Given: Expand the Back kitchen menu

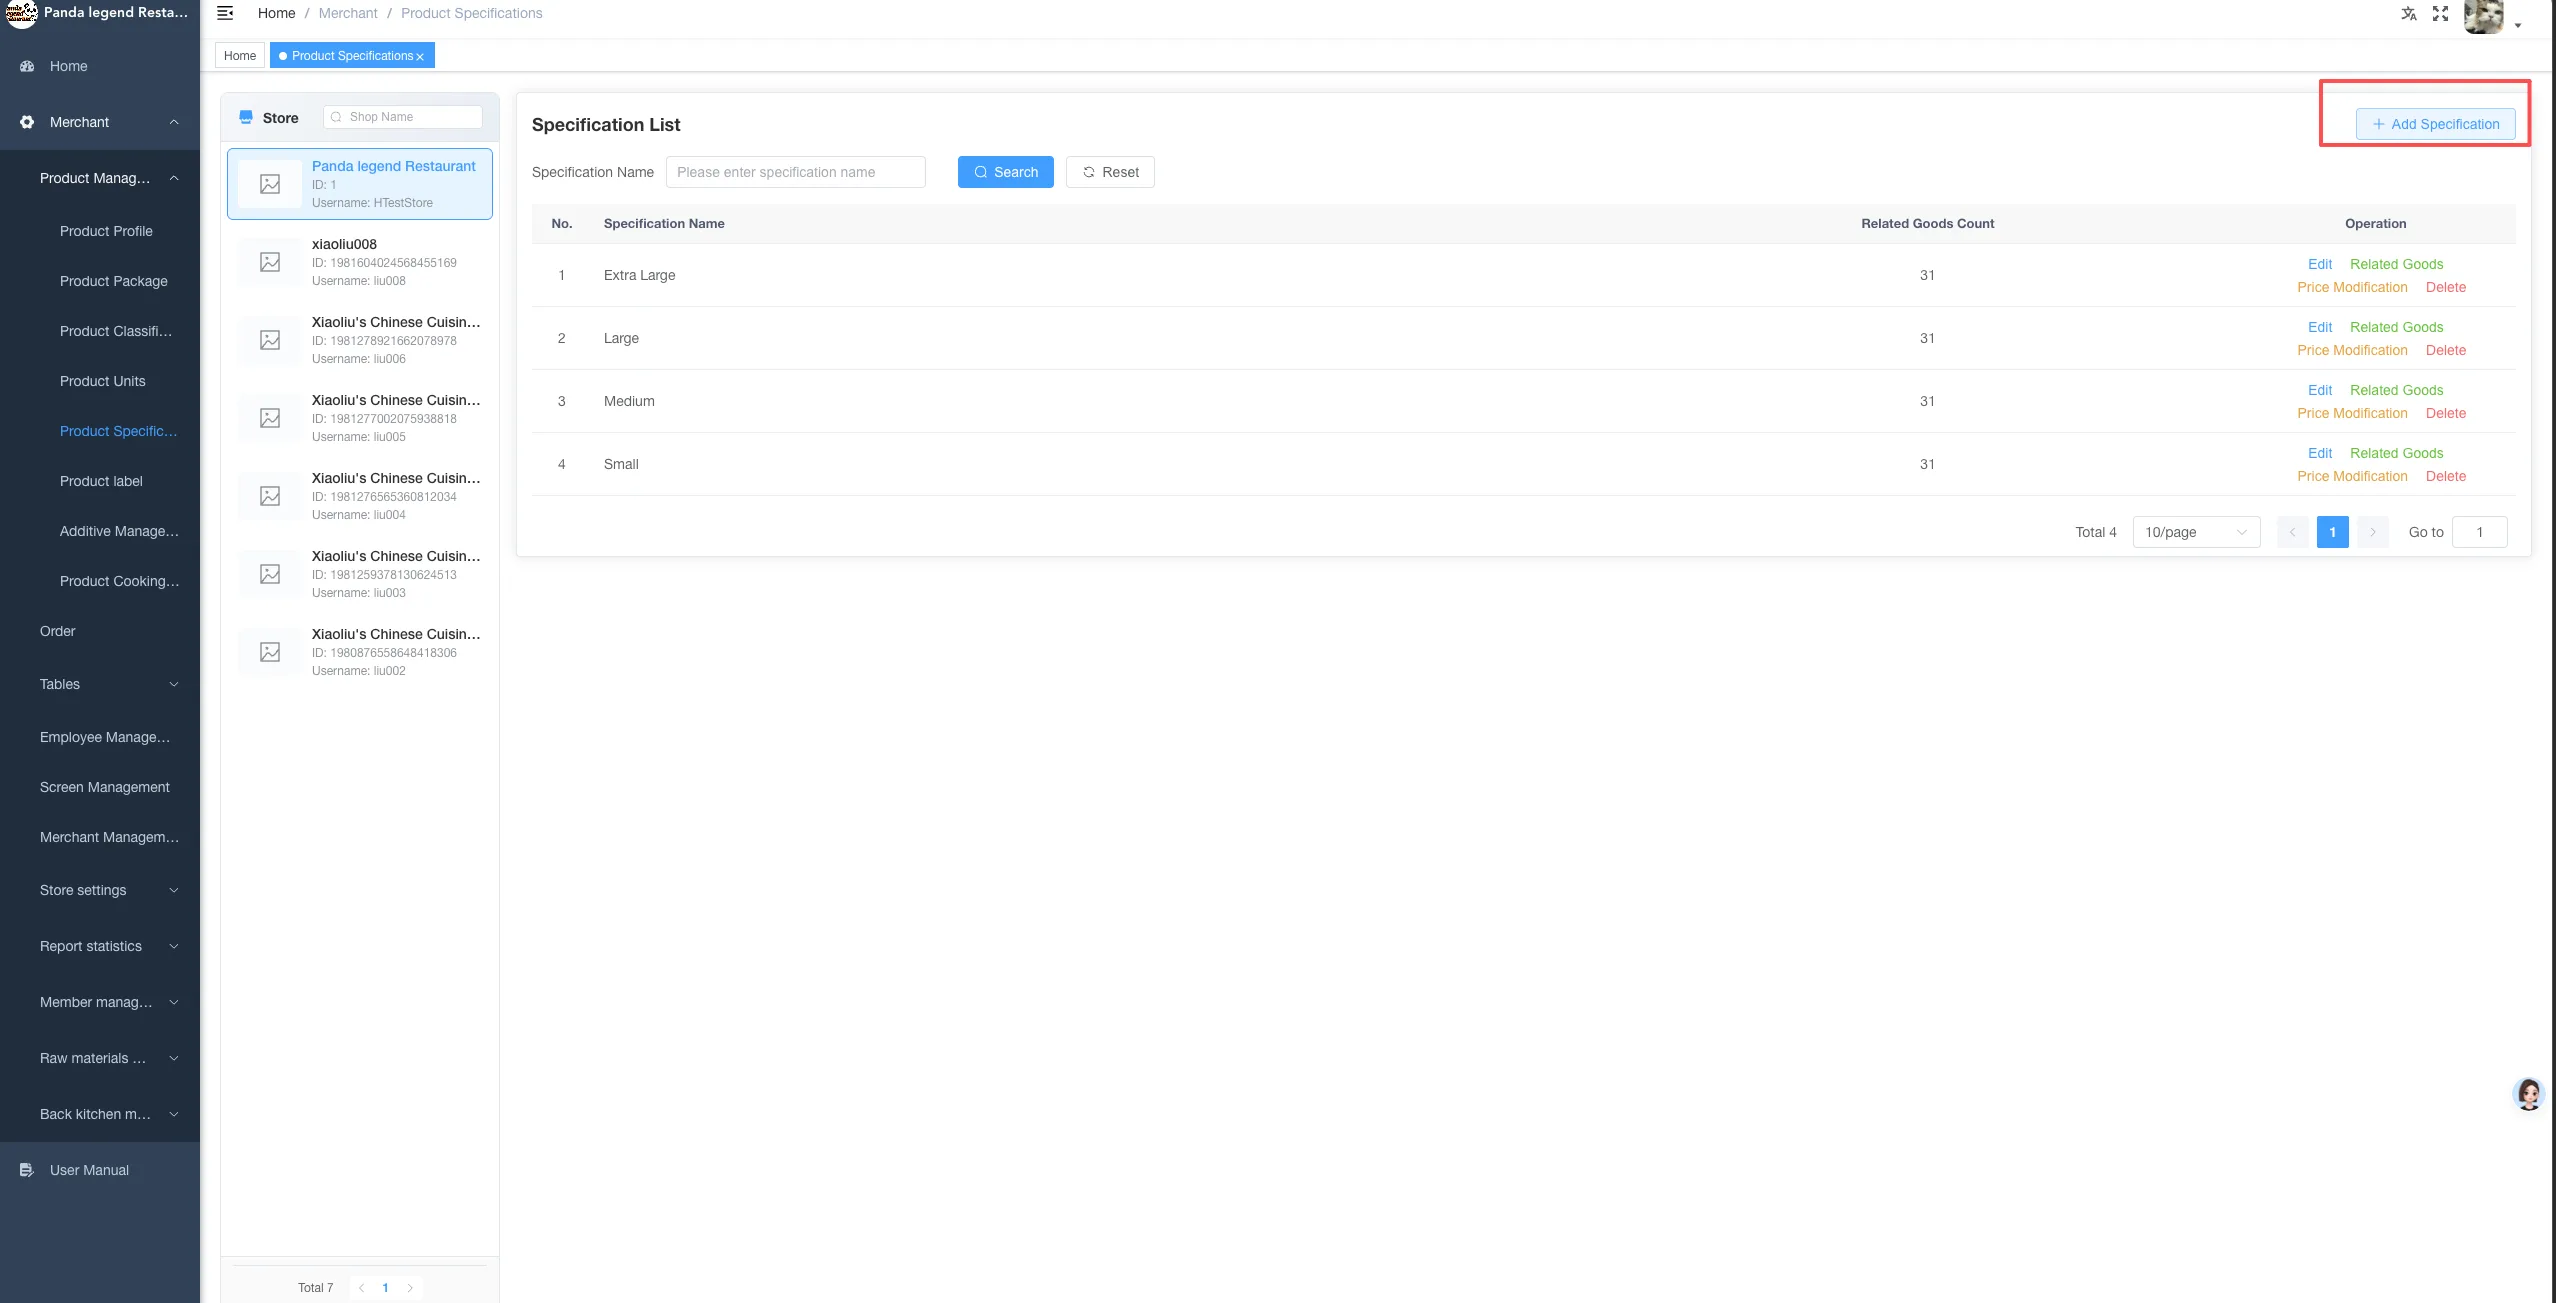Looking at the screenshot, I should 174,1114.
